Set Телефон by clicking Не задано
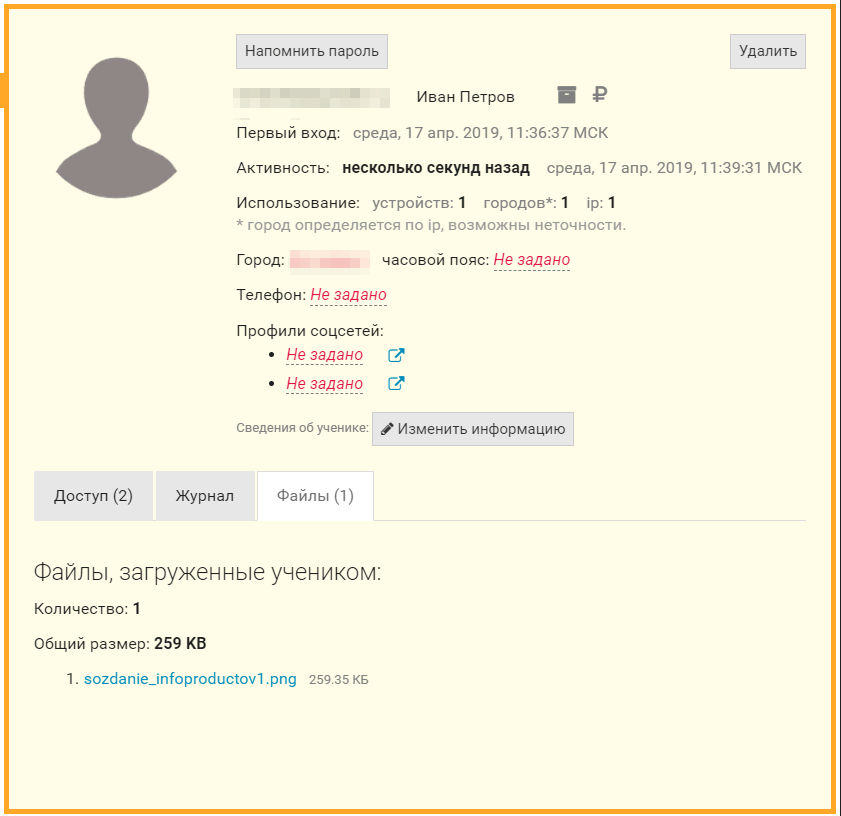 click(348, 295)
